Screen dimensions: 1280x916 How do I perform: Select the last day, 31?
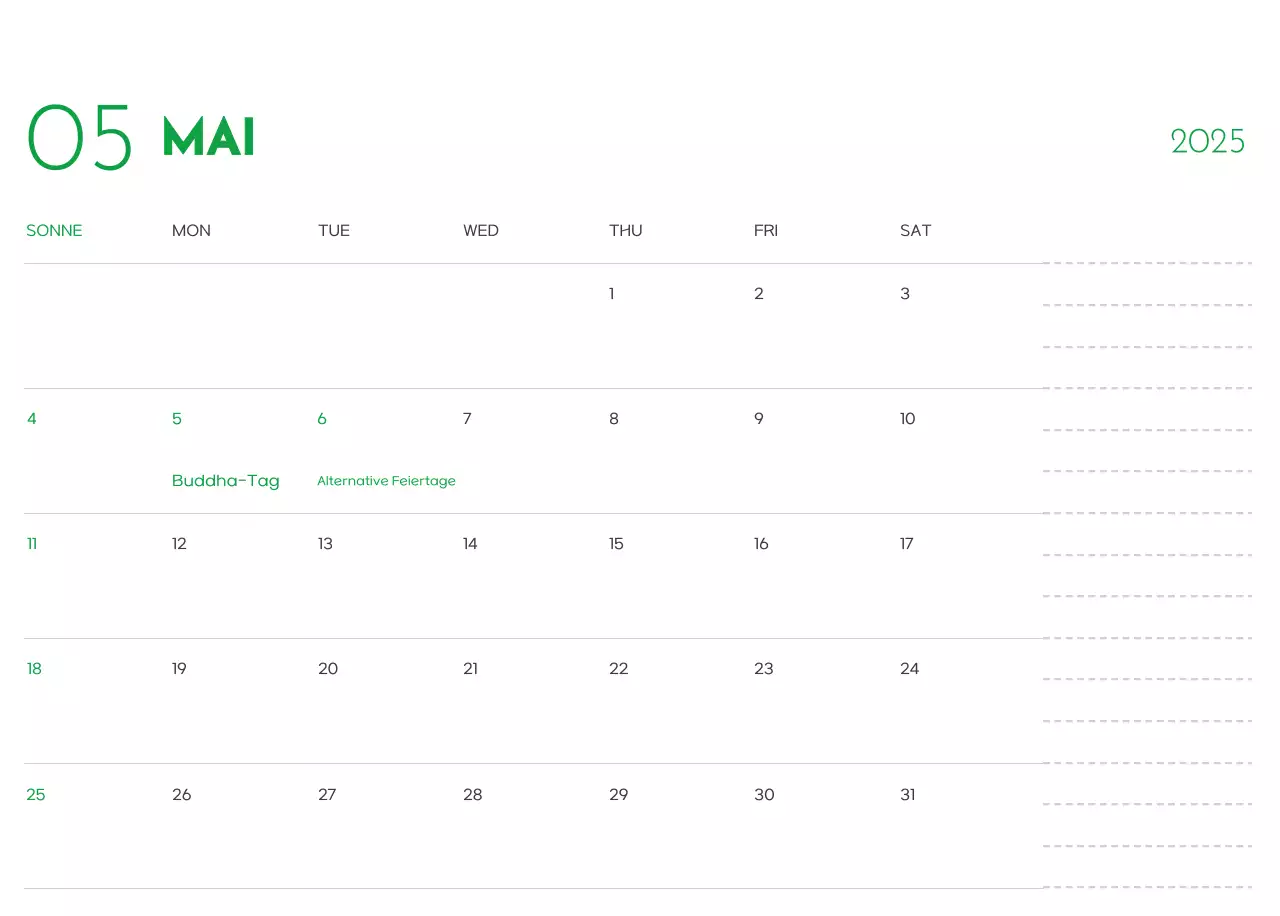click(907, 795)
